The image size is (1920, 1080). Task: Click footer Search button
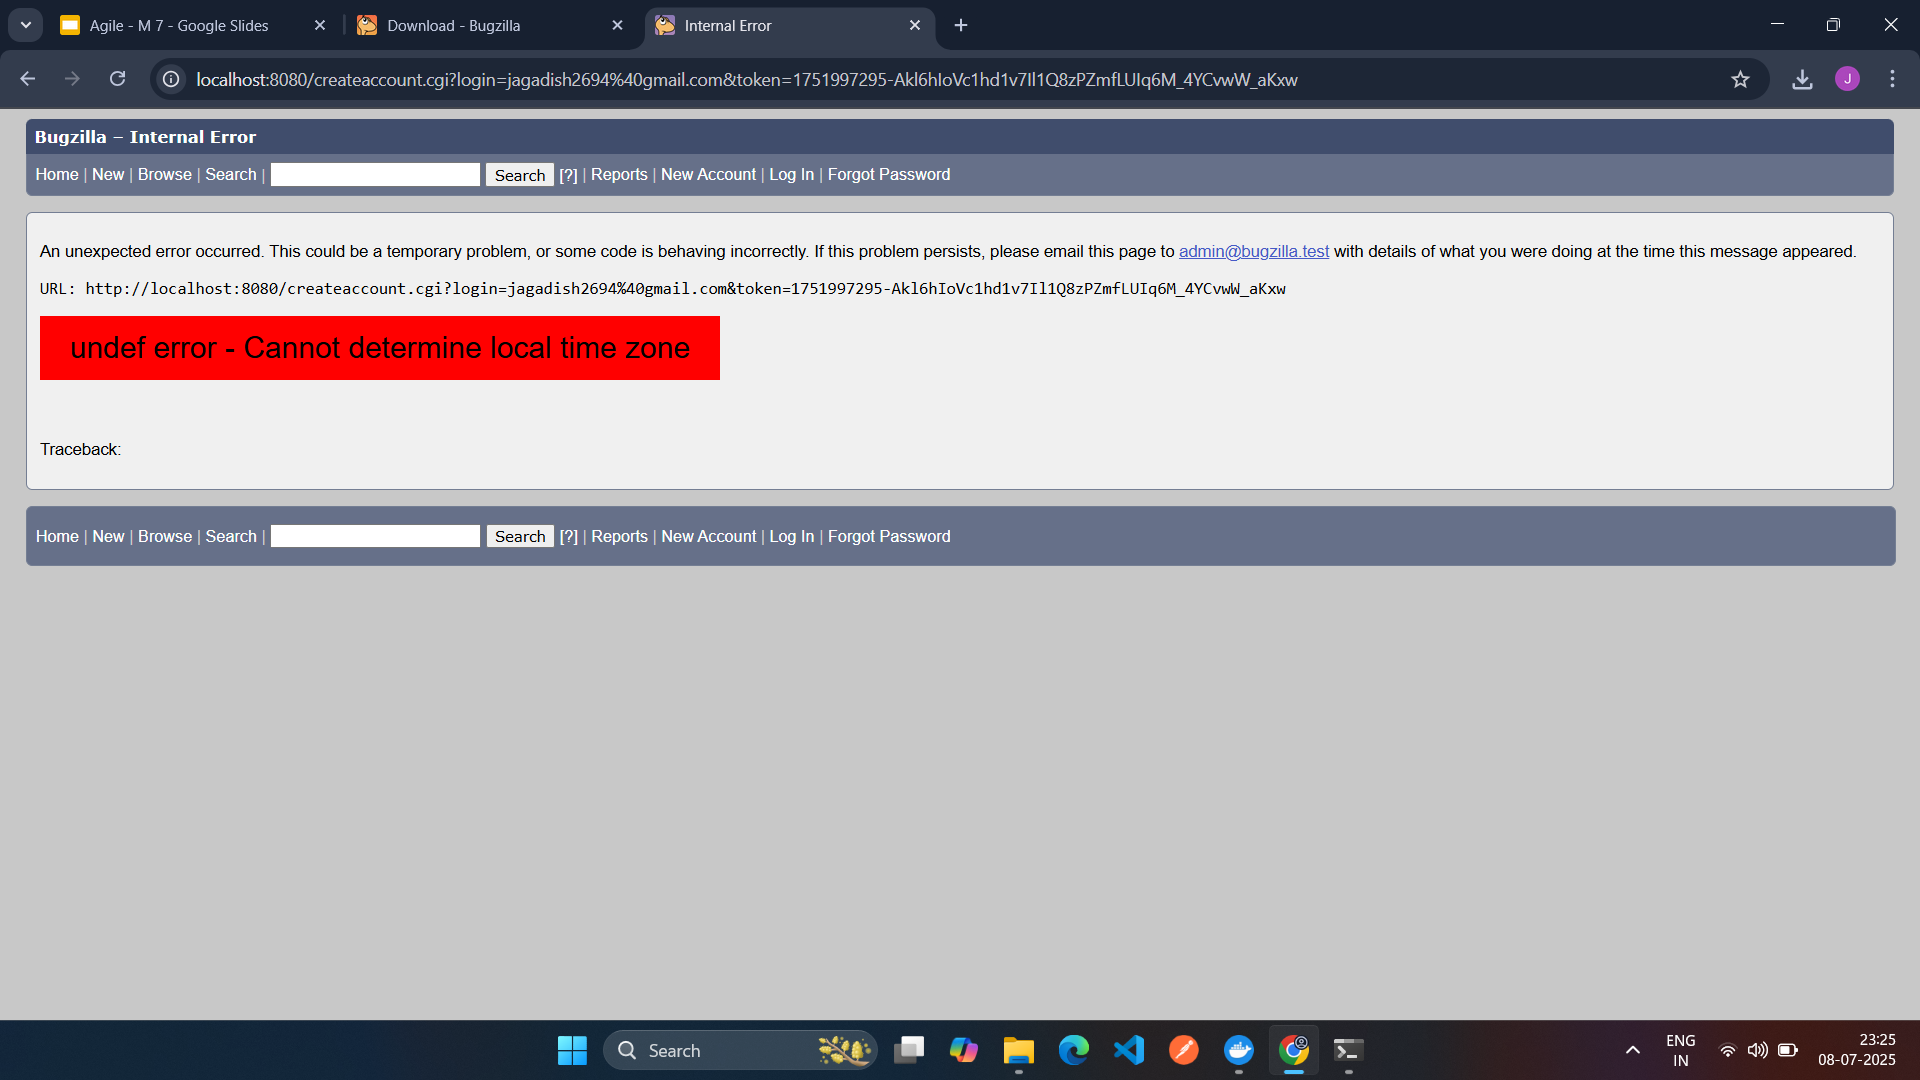point(520,536)
